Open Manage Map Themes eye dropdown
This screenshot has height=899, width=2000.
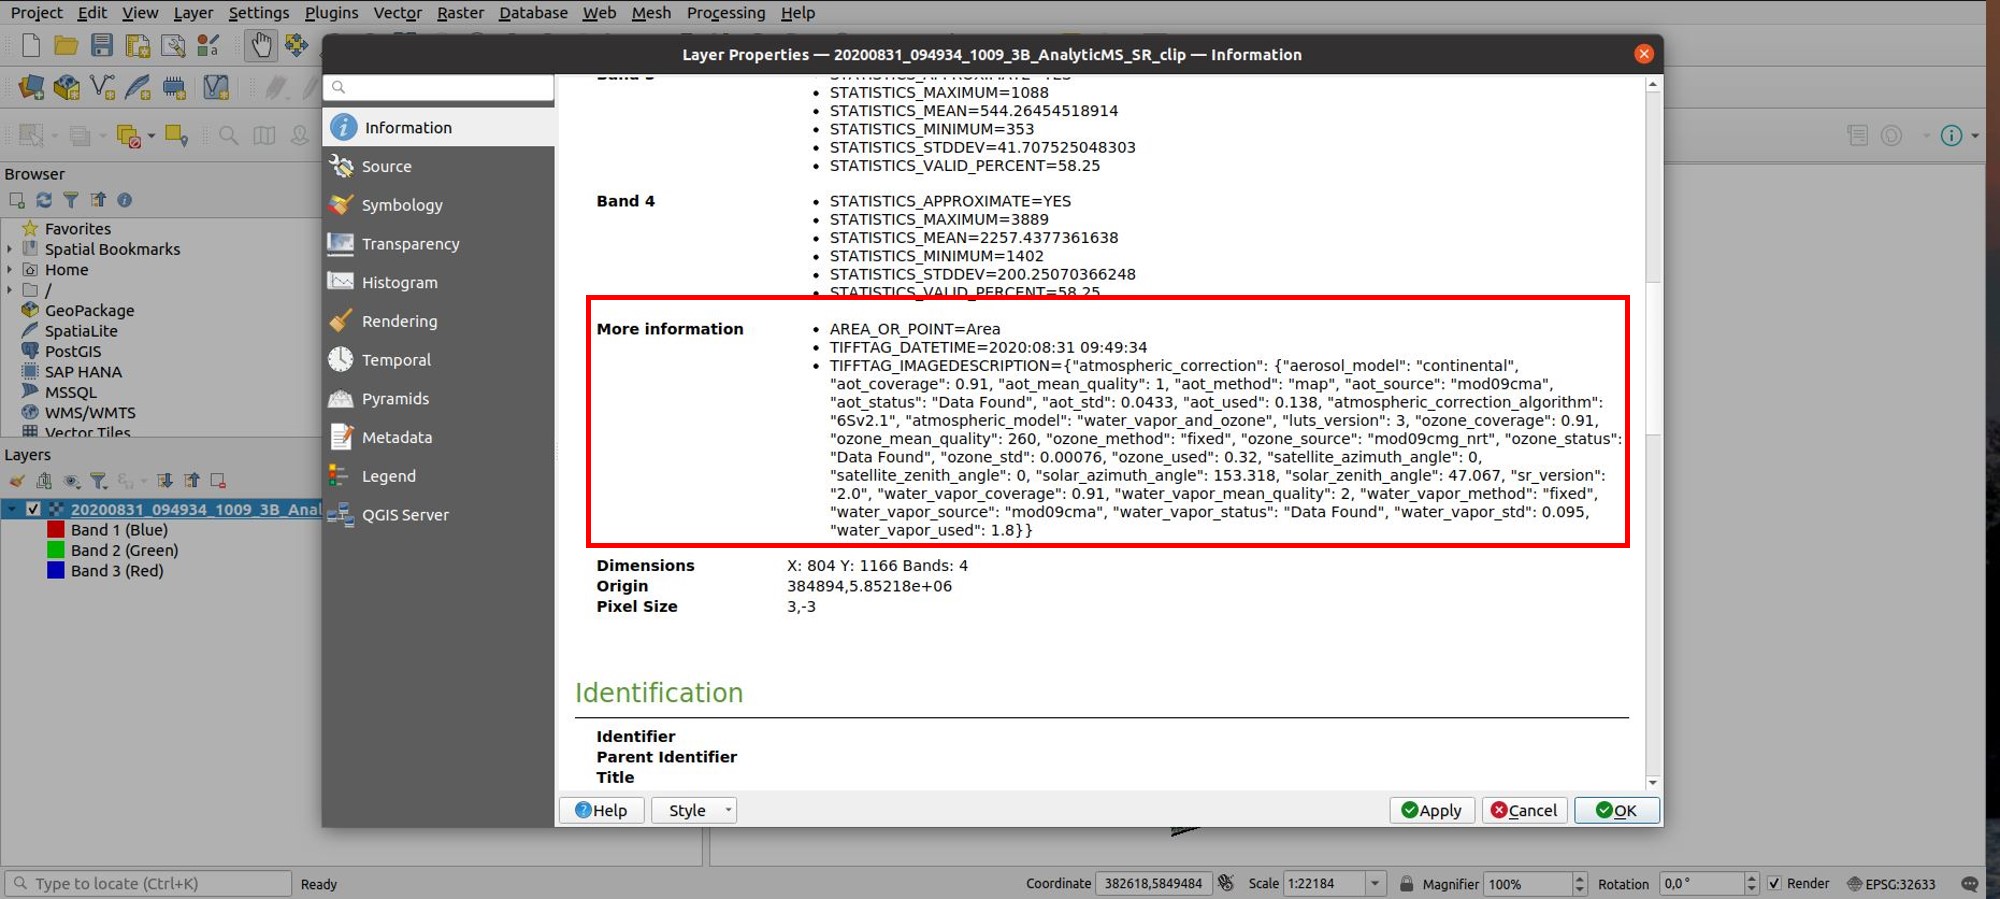(x=71, y=481)
